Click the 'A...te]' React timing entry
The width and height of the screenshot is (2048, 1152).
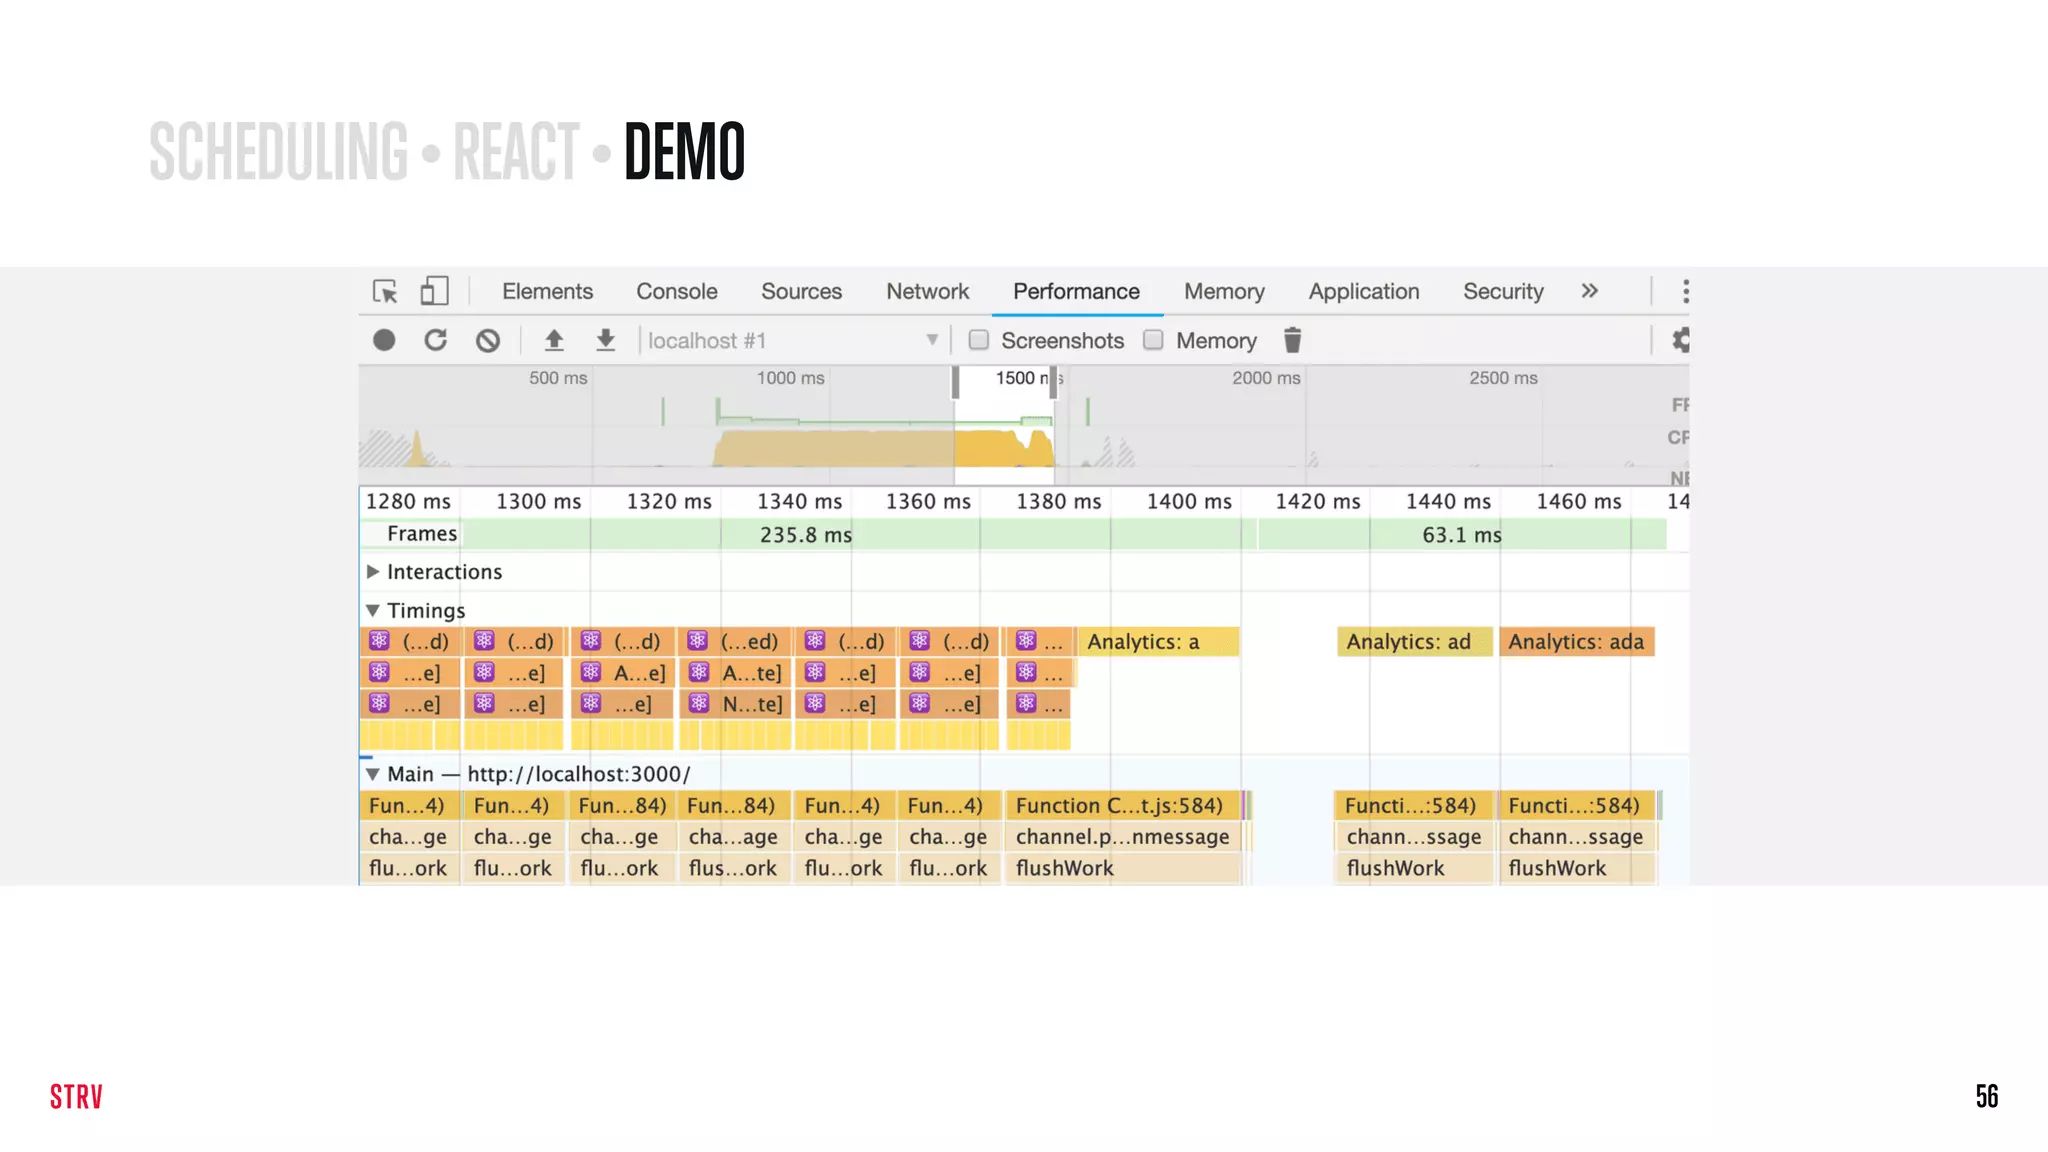click(734, 673)
